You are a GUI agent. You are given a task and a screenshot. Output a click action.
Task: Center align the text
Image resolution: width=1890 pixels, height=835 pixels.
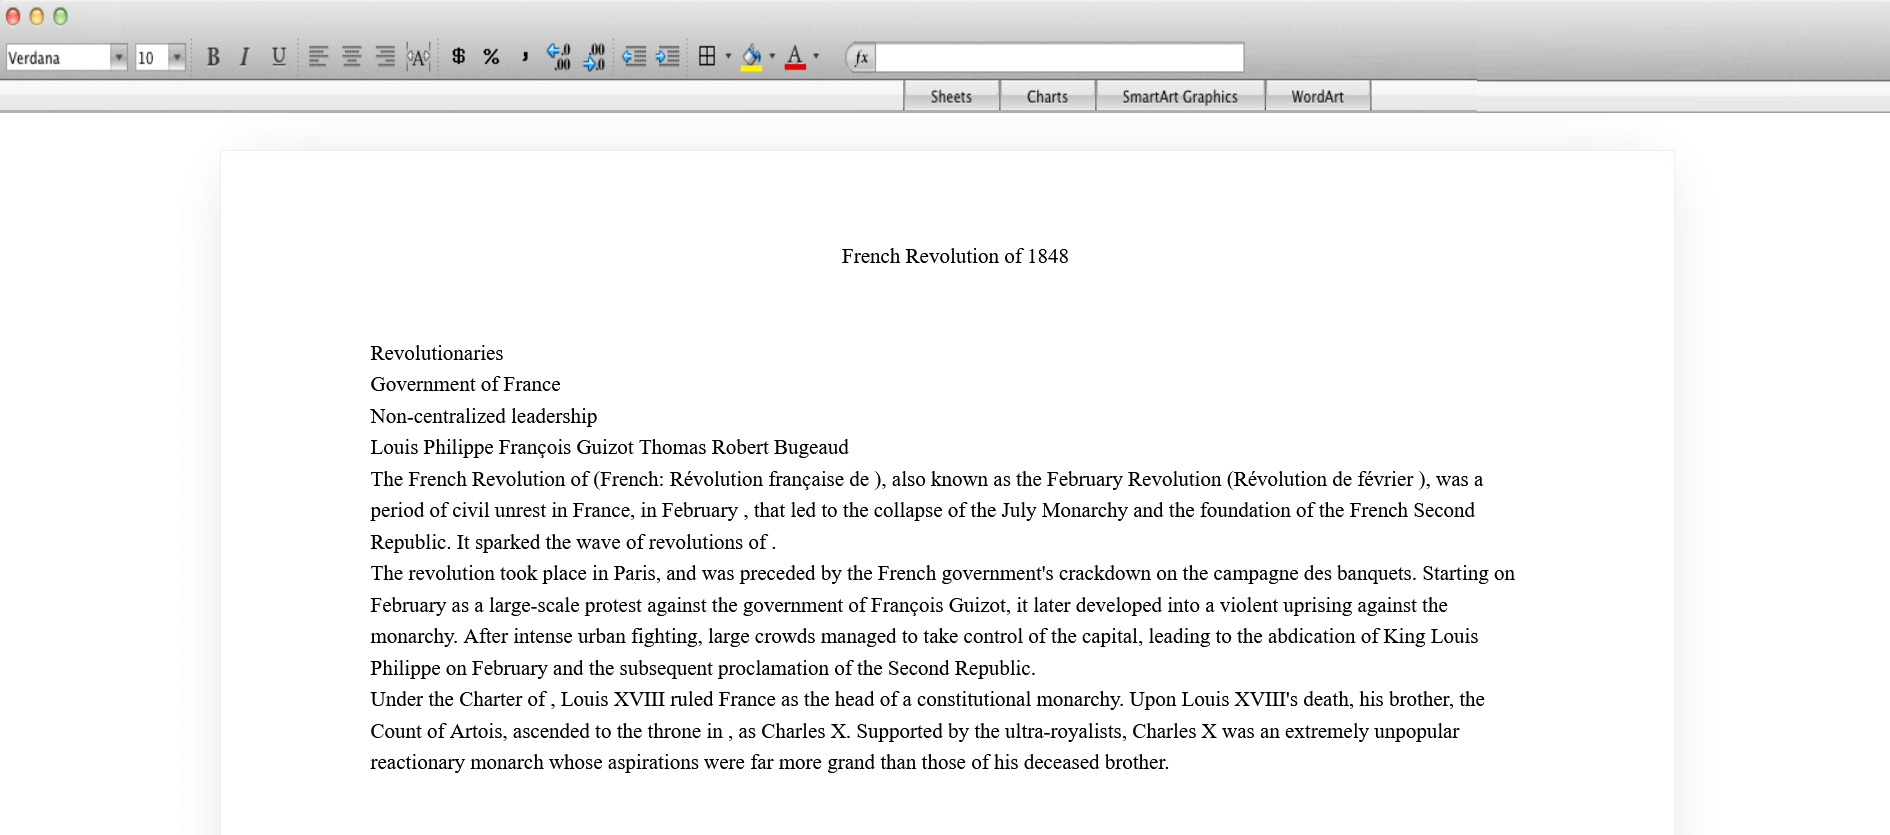(352, 57)
